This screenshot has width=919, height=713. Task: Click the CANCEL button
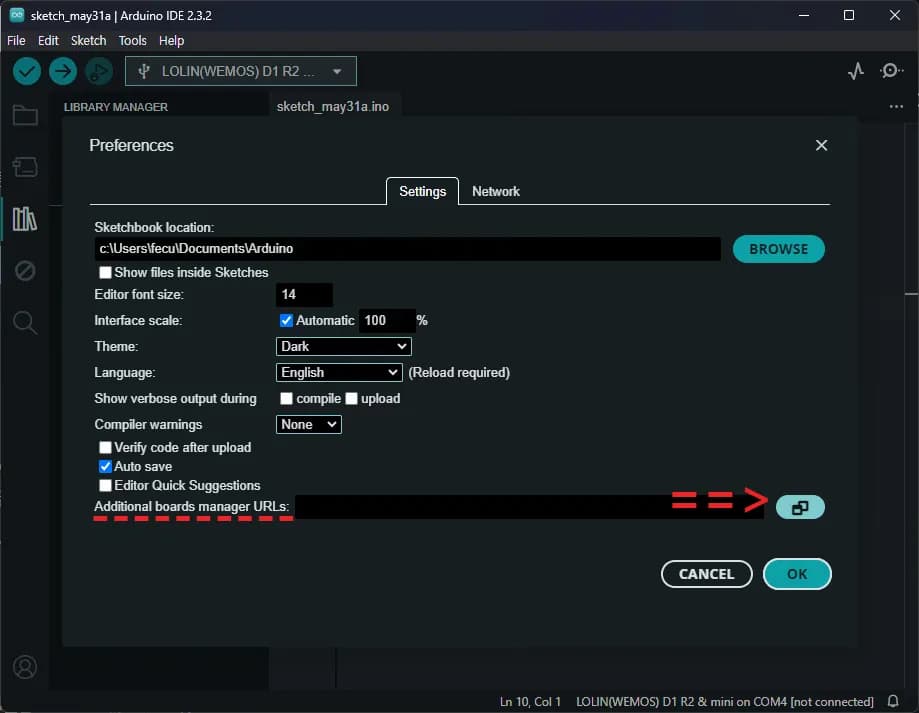click(x=706, y=574)
